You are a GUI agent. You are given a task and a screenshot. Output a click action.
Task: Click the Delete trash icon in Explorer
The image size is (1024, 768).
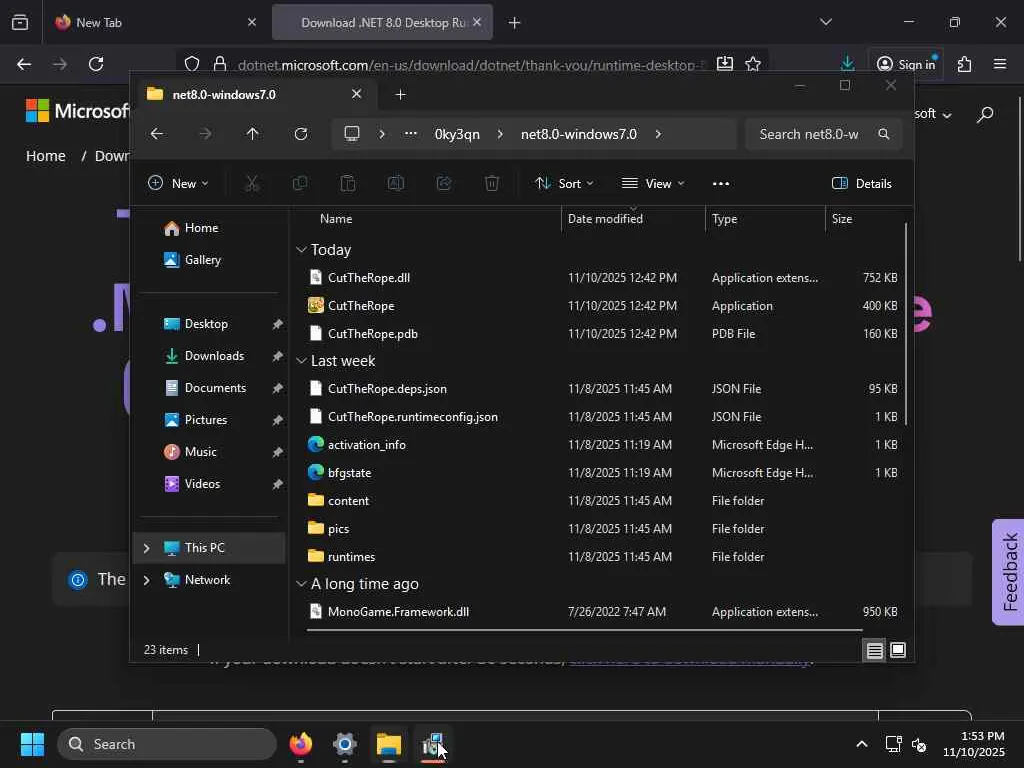click(492, 184)
